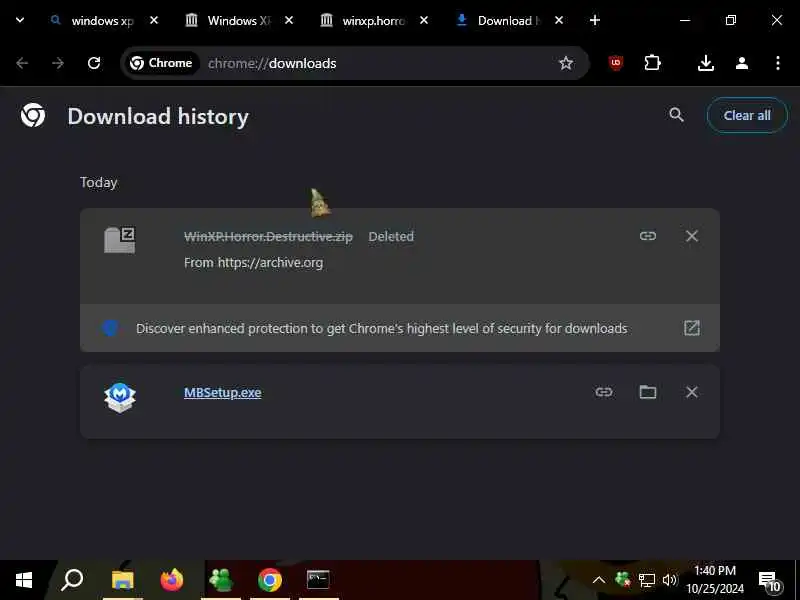Copy download link for MBSetup.exe
This screenshot has width=800, height=600.
604,392
